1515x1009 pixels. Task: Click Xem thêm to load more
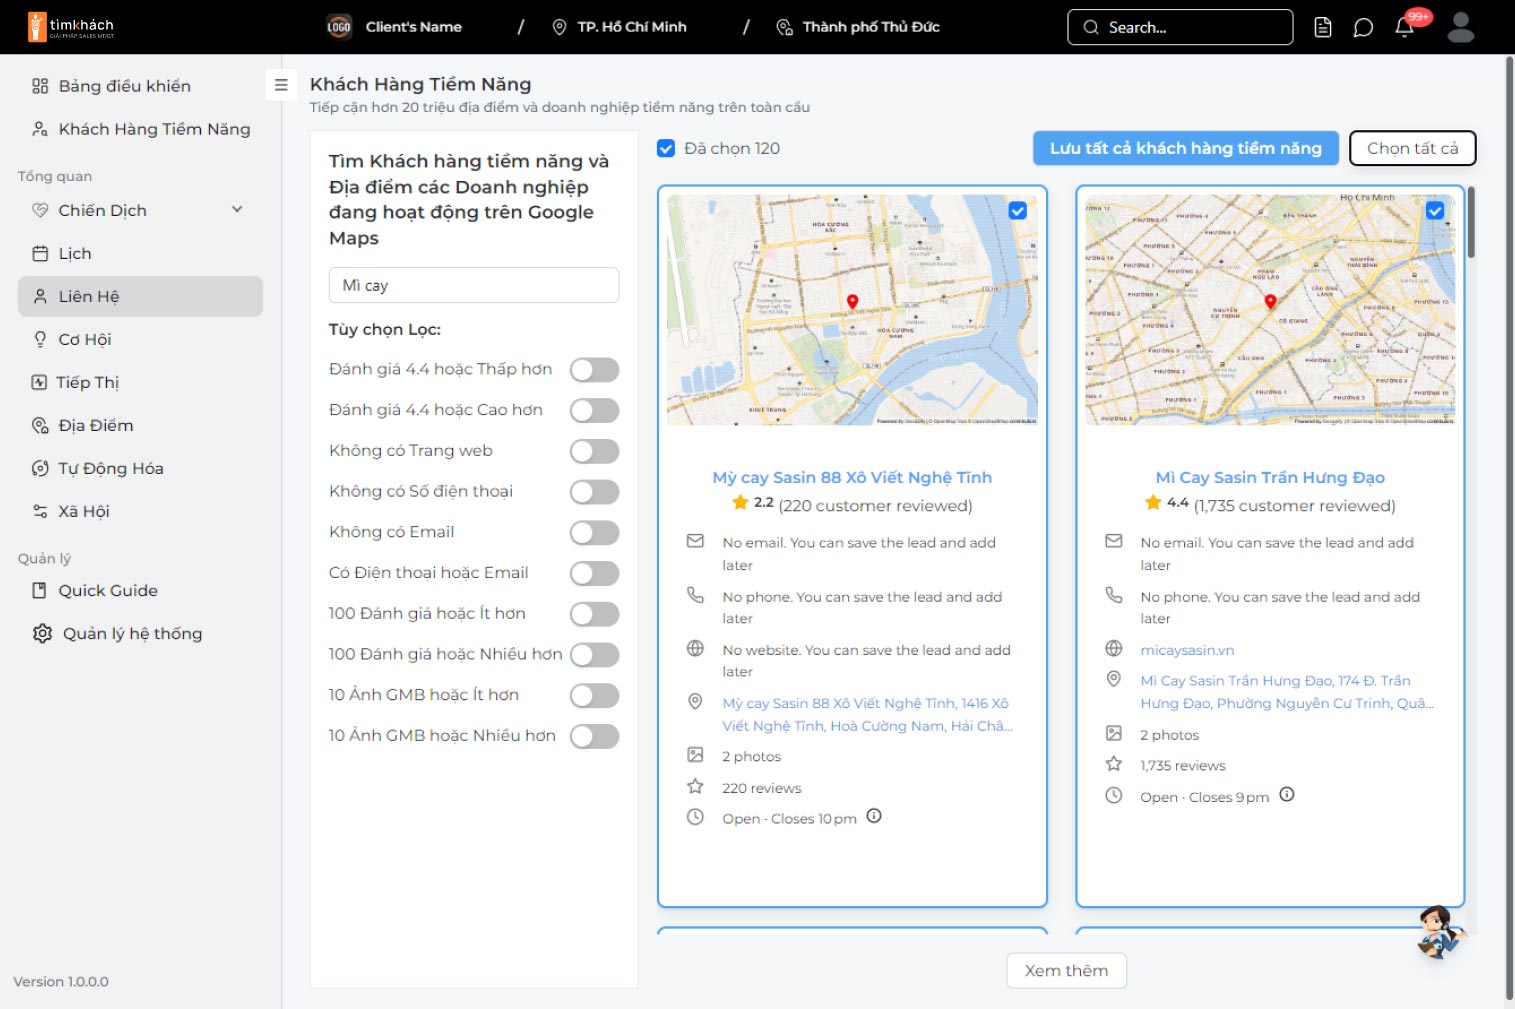[x=1066, y=970]
